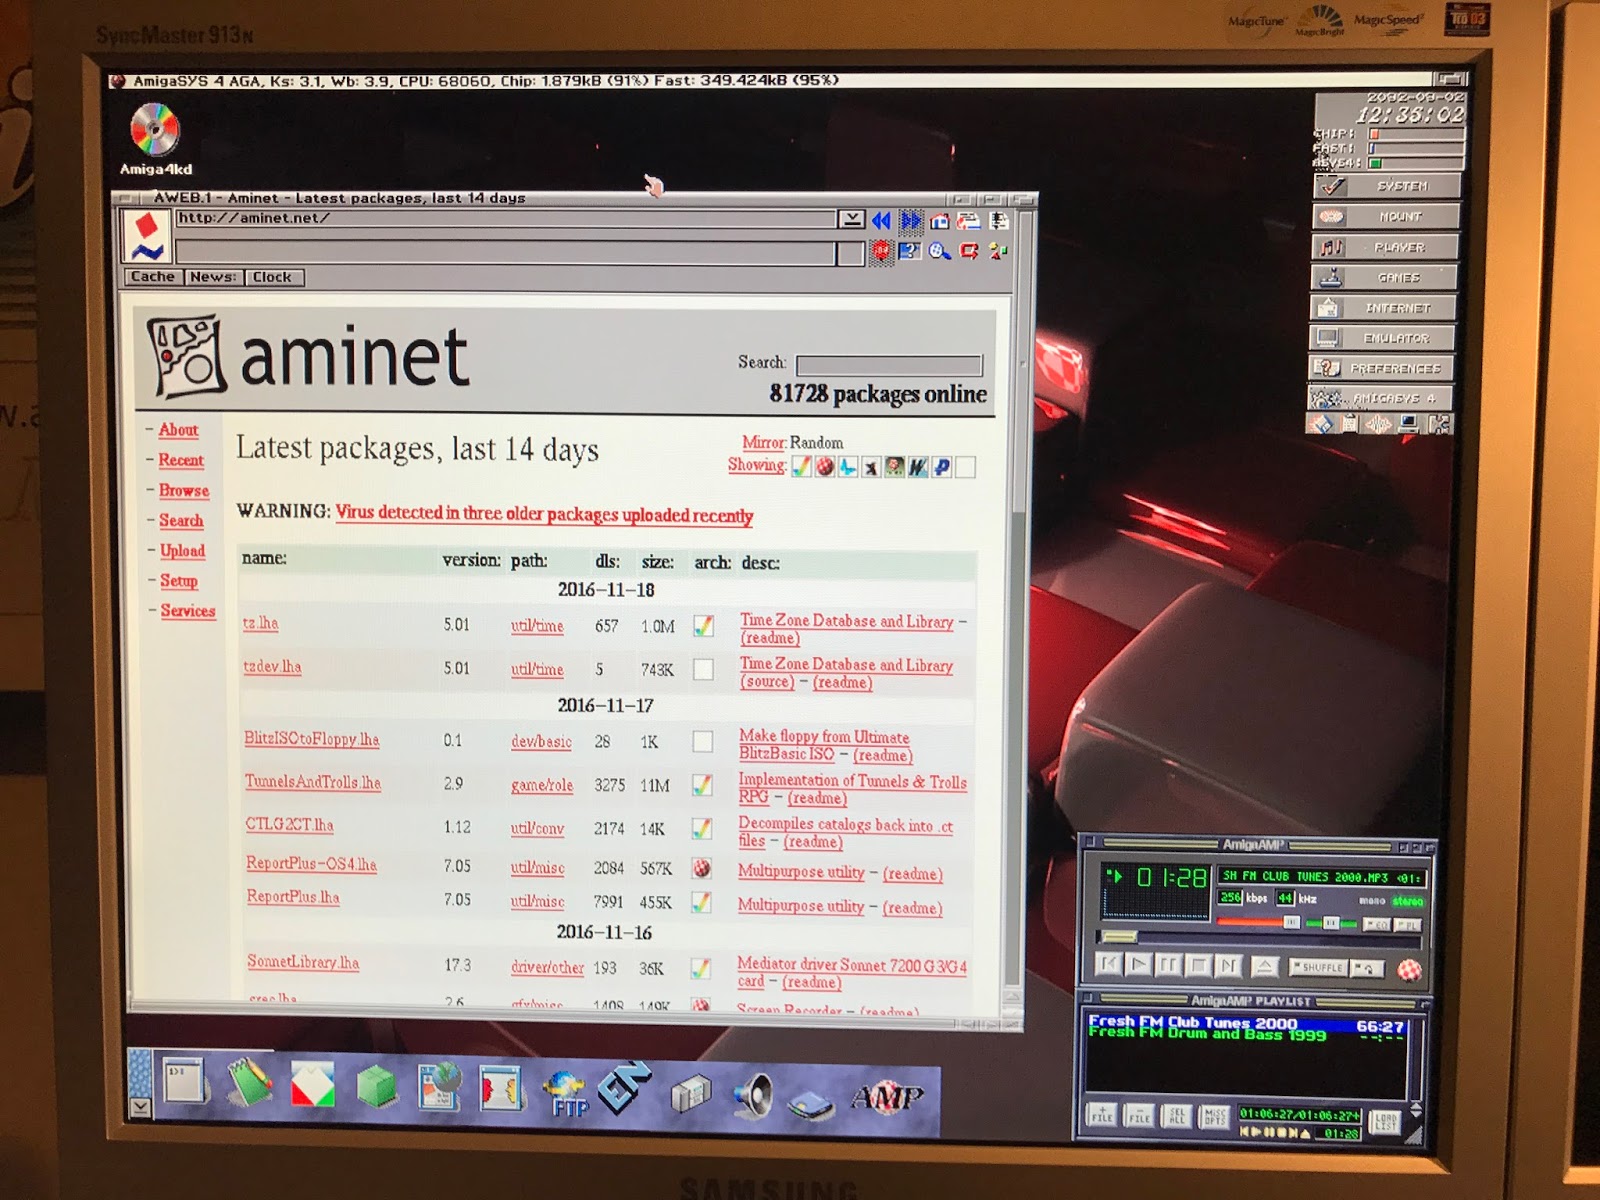Open the Upload link in Aminet sidebar
This screenshot has height=1200, width=1600.
click(x=182, y=551)
